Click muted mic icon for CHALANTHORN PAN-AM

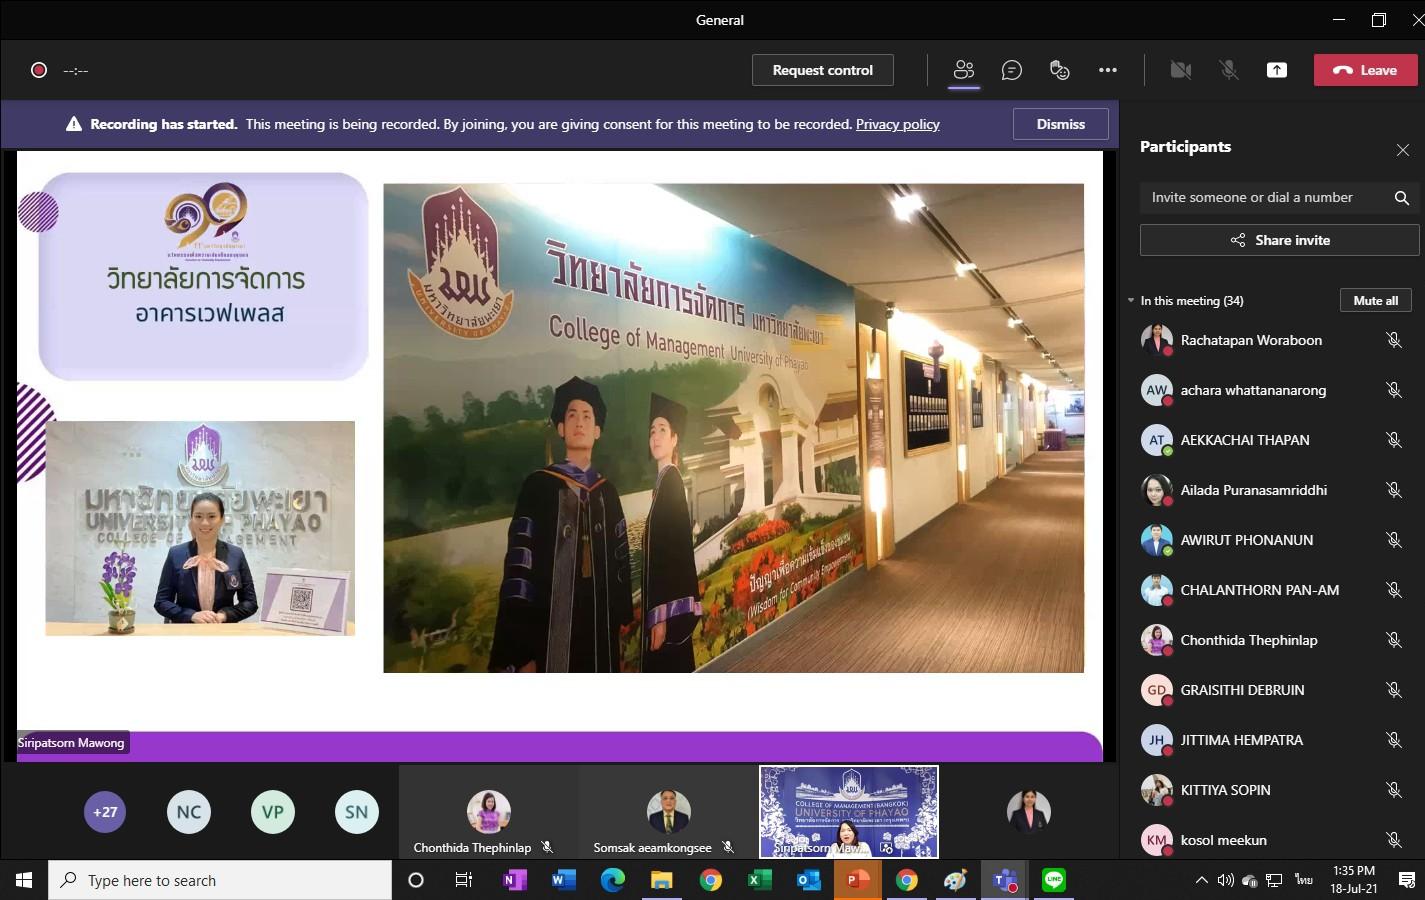click(x=1394, y=590)
